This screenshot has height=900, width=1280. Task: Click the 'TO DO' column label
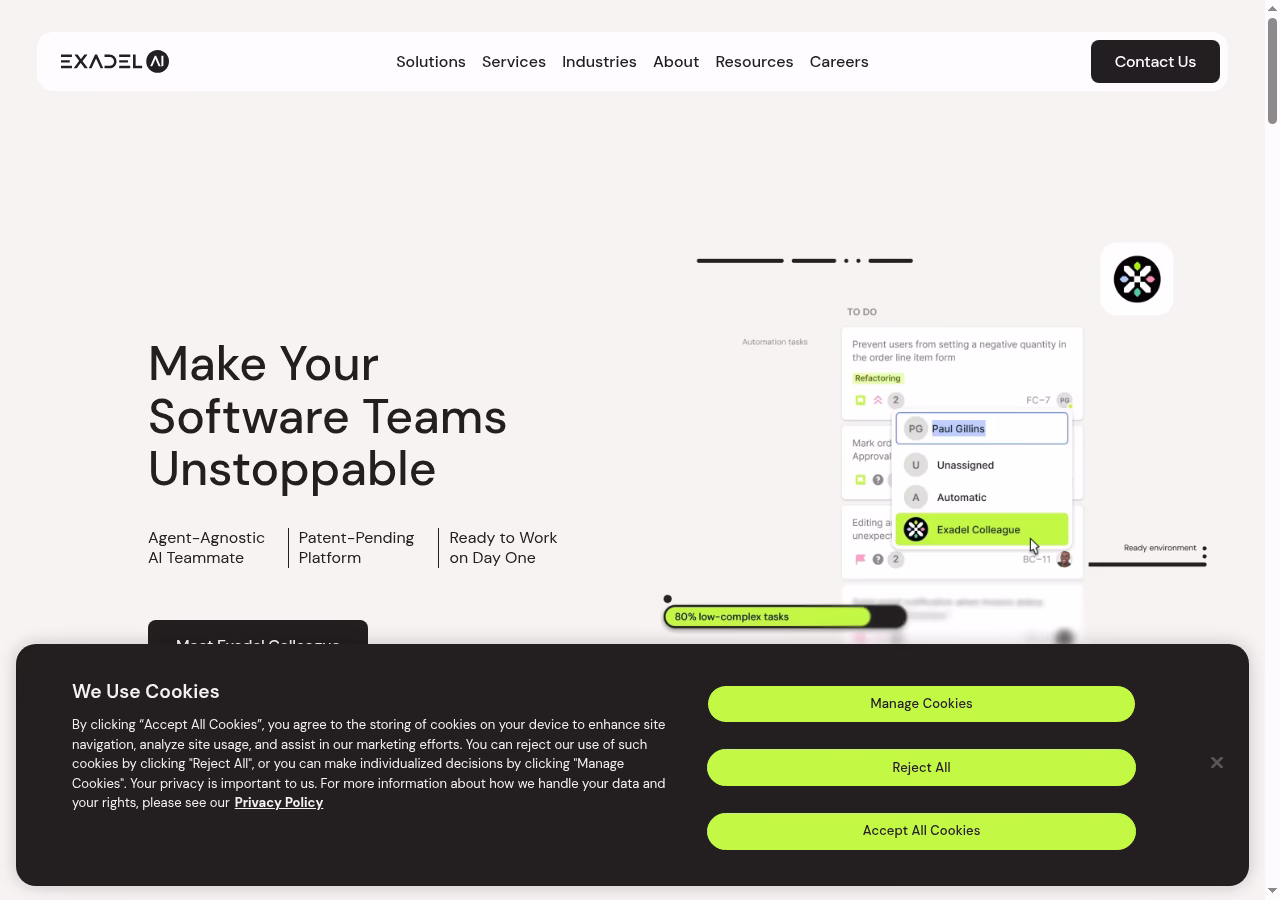862,312
